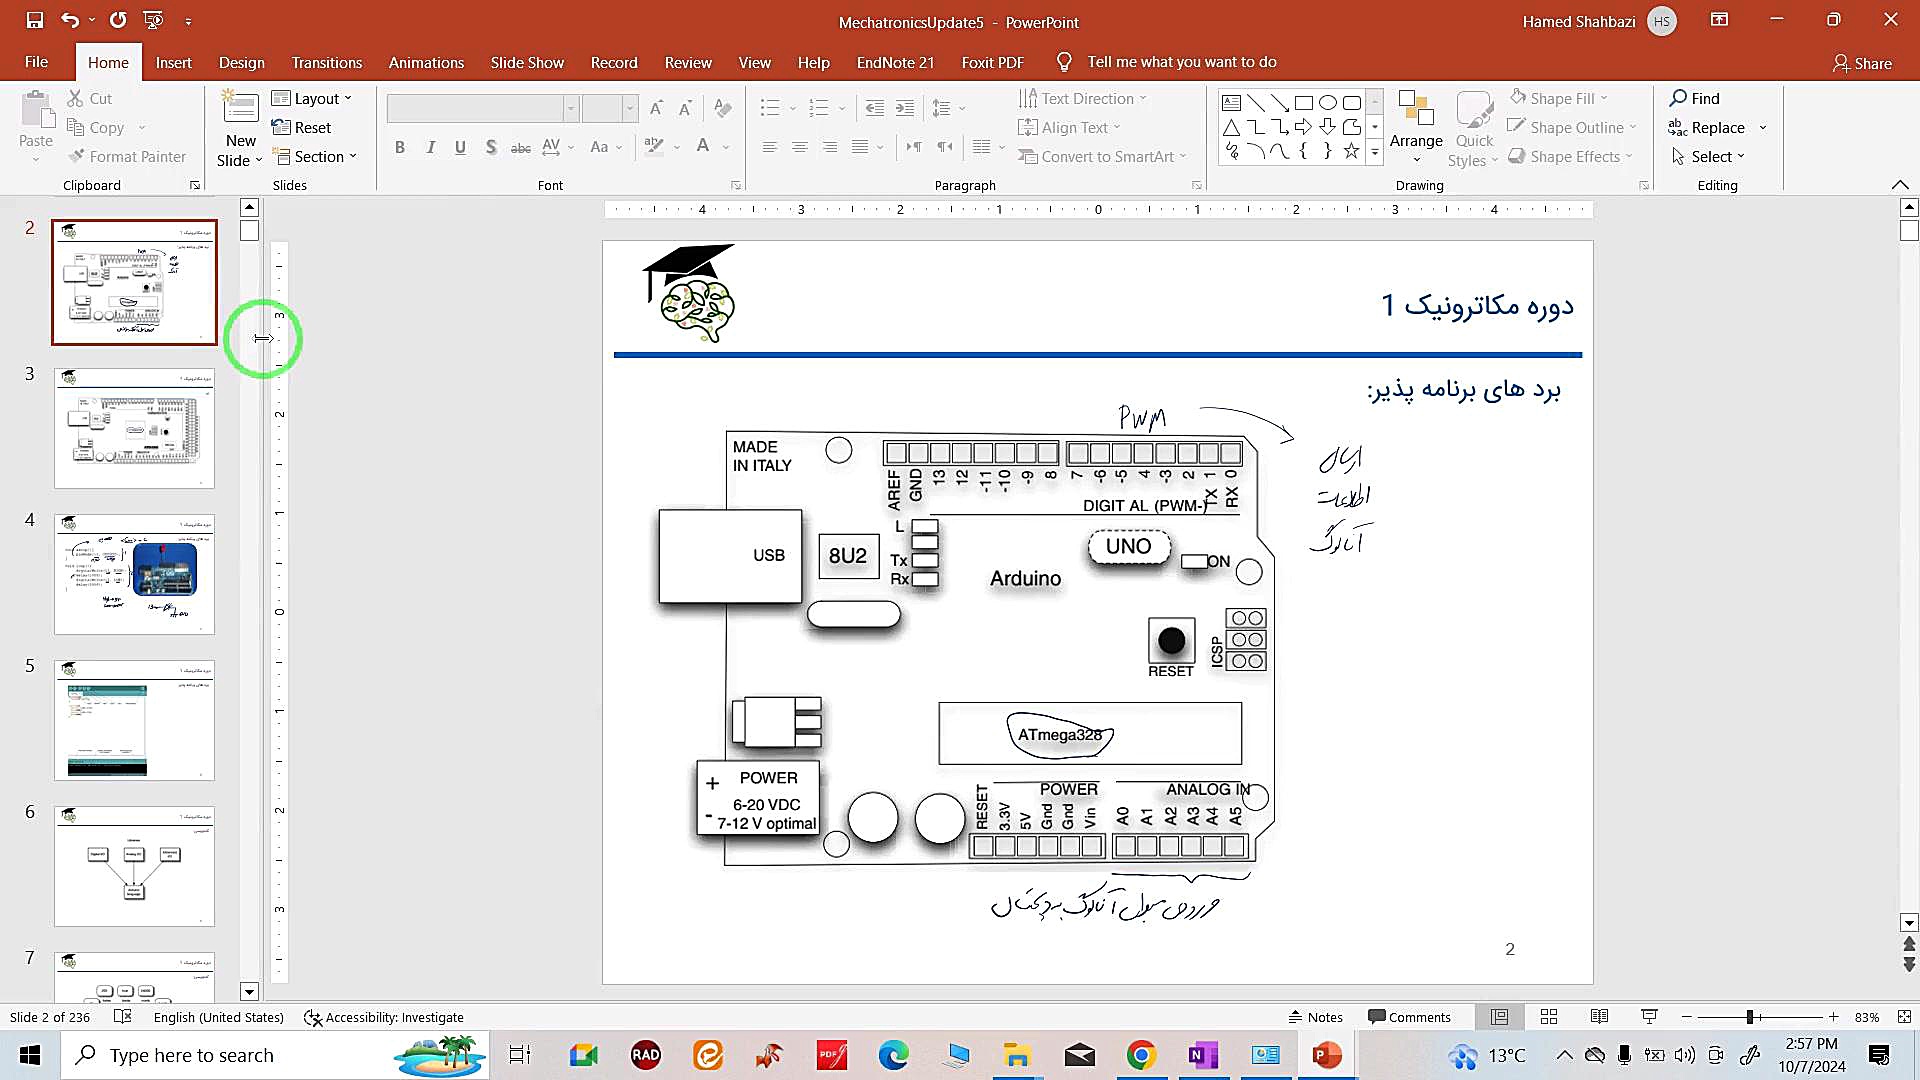Select the rectangle shape in gallery
This screenshot has width=1920, height=1080.
pyautogui.click(x=1303, y=102)
